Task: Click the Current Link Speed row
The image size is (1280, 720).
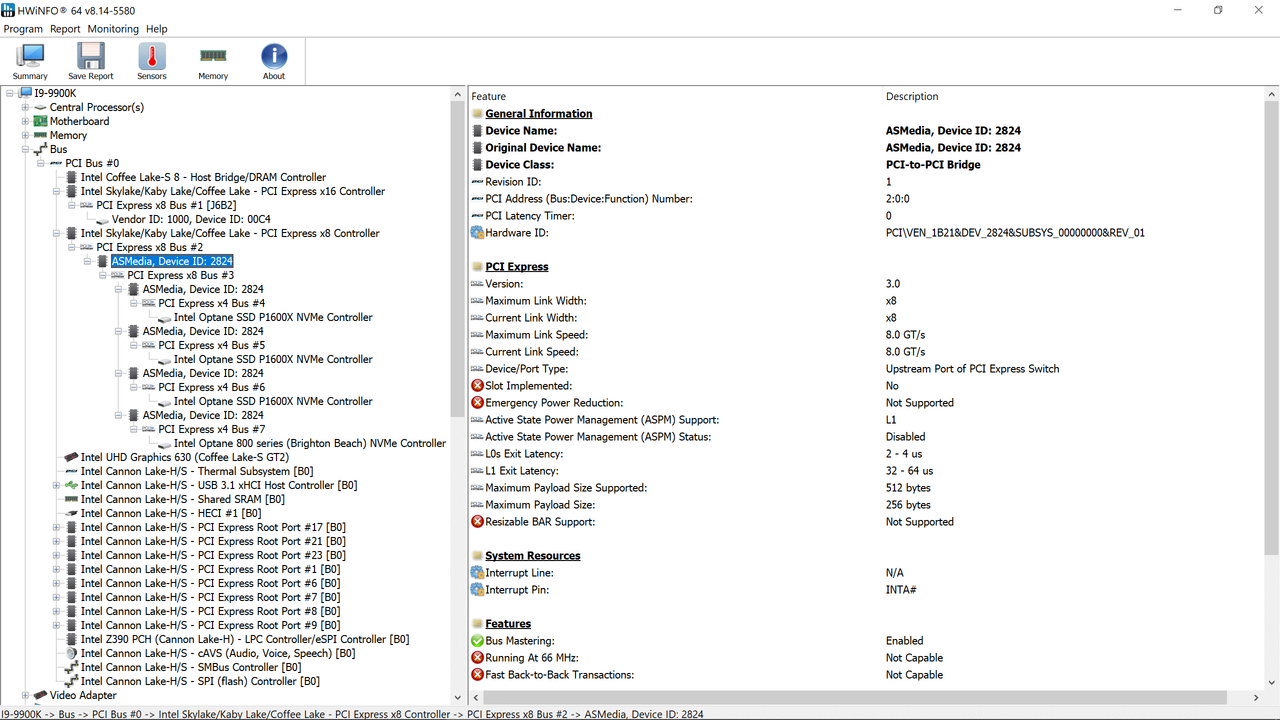Action: (866, 352)
